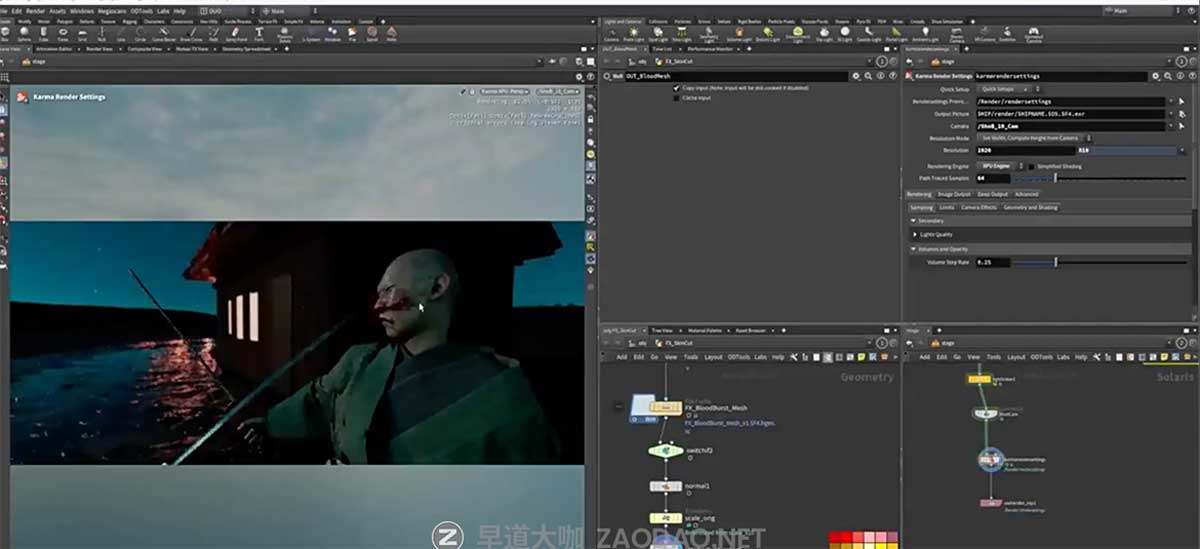1200x549 pixels.
Task: Open the Windows menu in main menu bar
Action: (82, 11)
